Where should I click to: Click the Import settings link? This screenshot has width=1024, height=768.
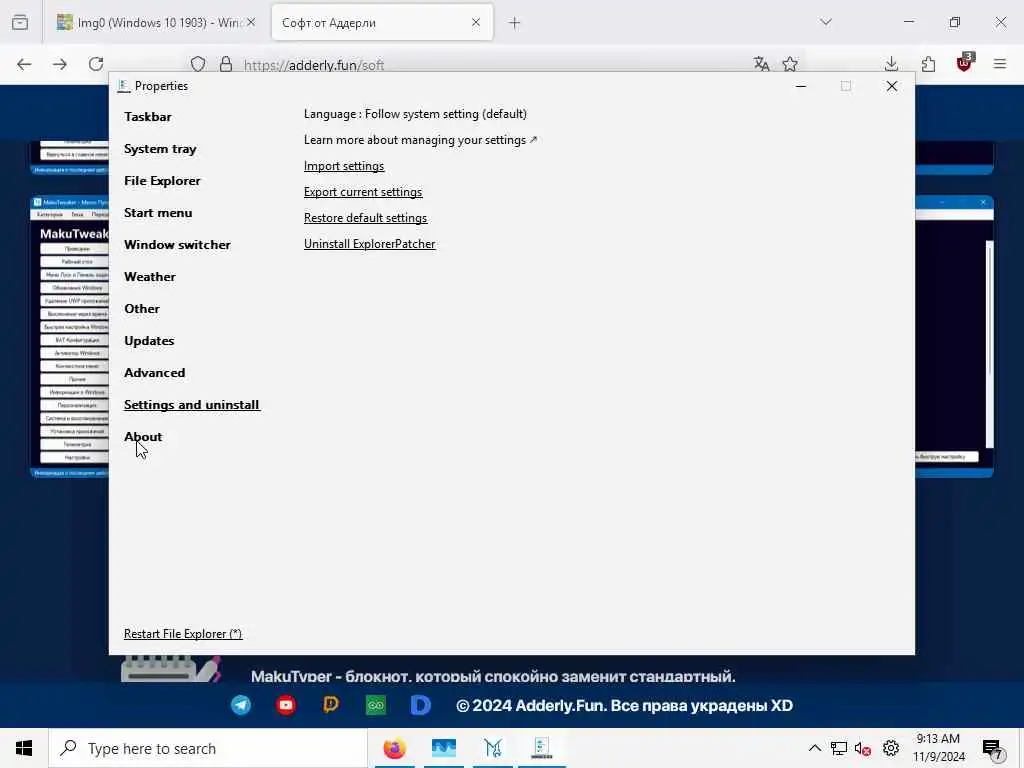click(x=344, y=166)
